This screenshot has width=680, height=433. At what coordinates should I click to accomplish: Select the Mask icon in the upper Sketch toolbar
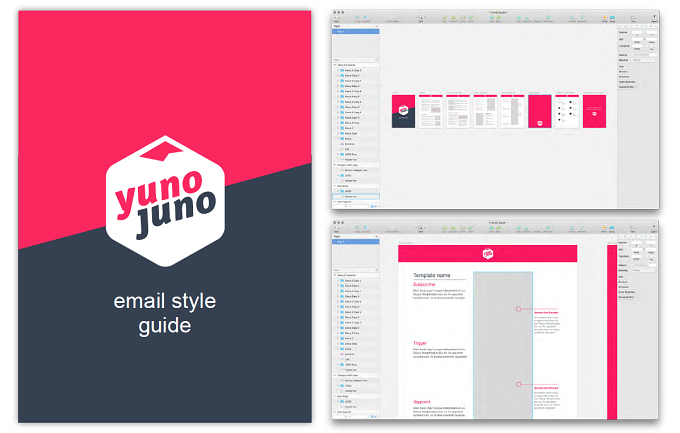491,18
